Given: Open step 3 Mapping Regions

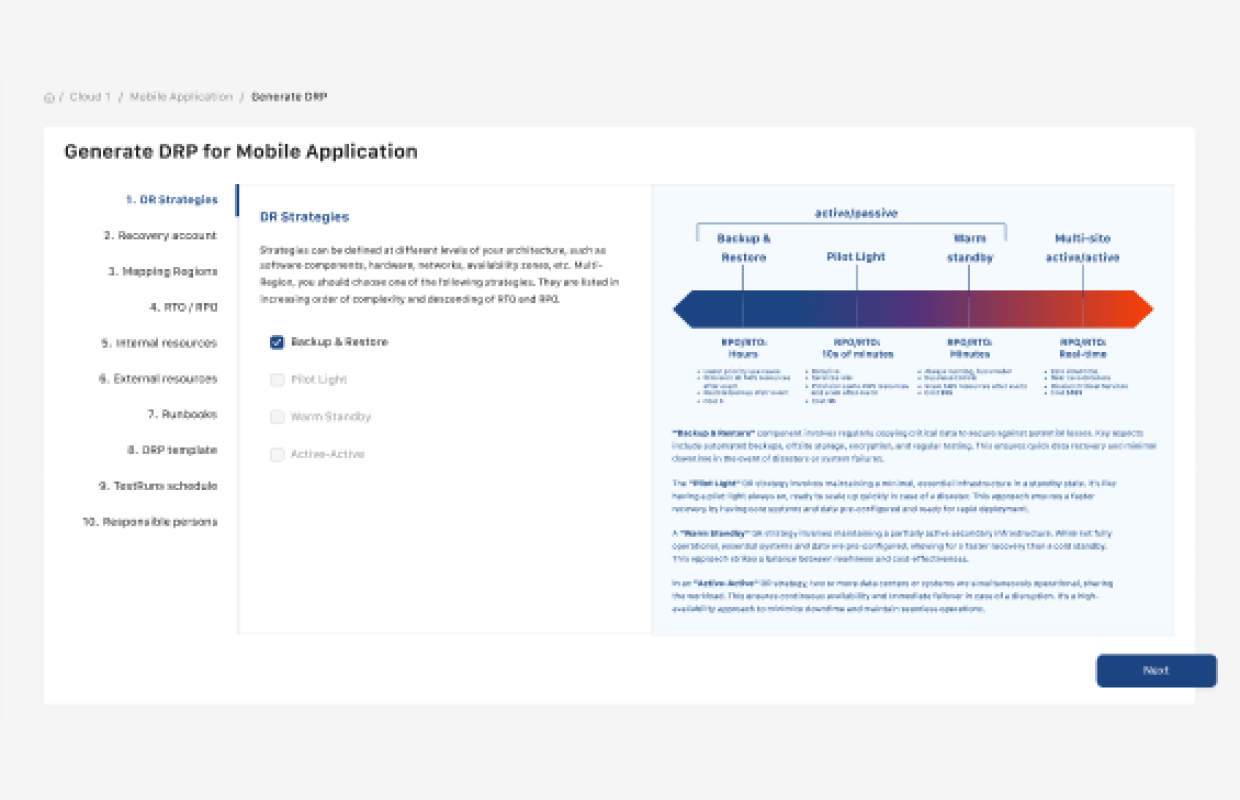Looking at the screenshot, I should (x=163, y=272).
